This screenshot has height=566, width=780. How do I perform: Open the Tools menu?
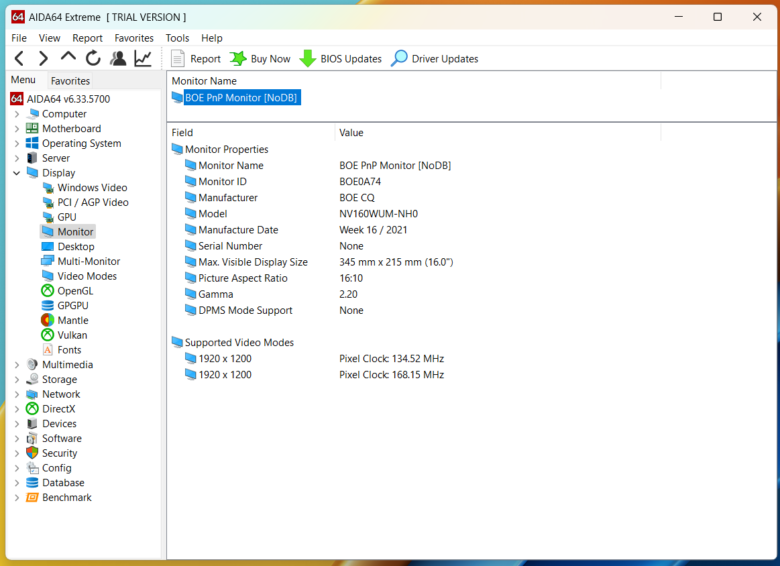(x=177, y=38)
